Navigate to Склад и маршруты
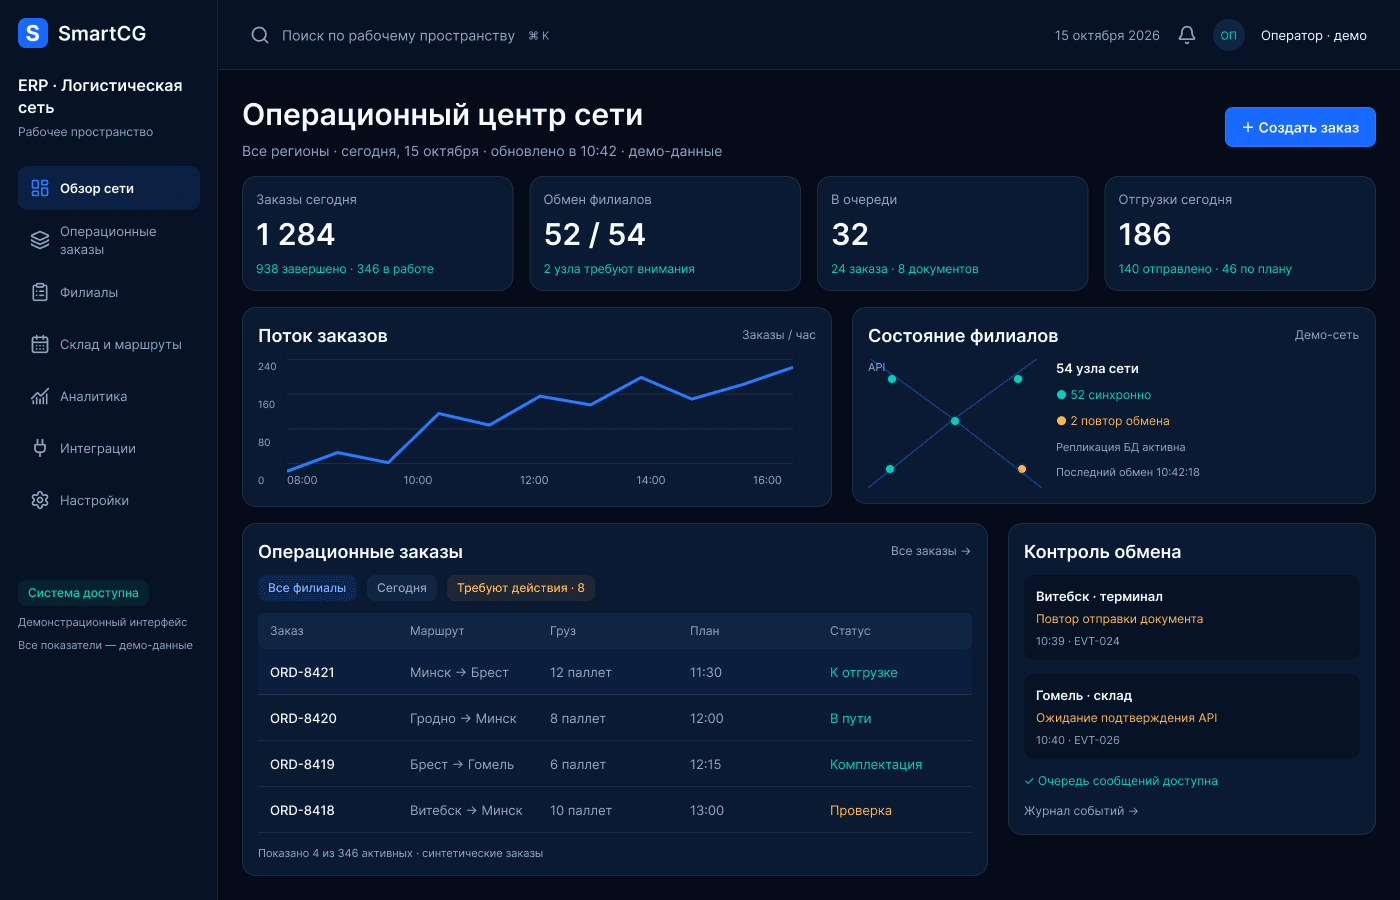Screen dimensions: 1400x900 109,344
